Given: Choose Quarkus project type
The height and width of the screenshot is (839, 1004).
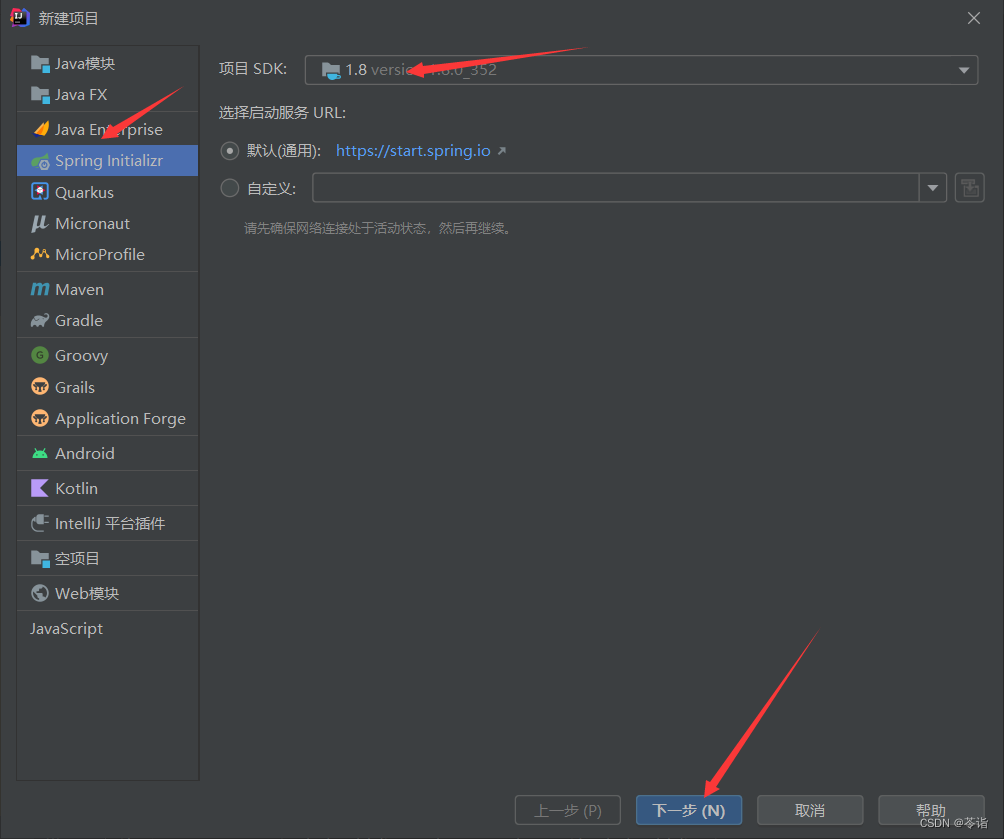Looking at the screenshot, I should 108,192.
